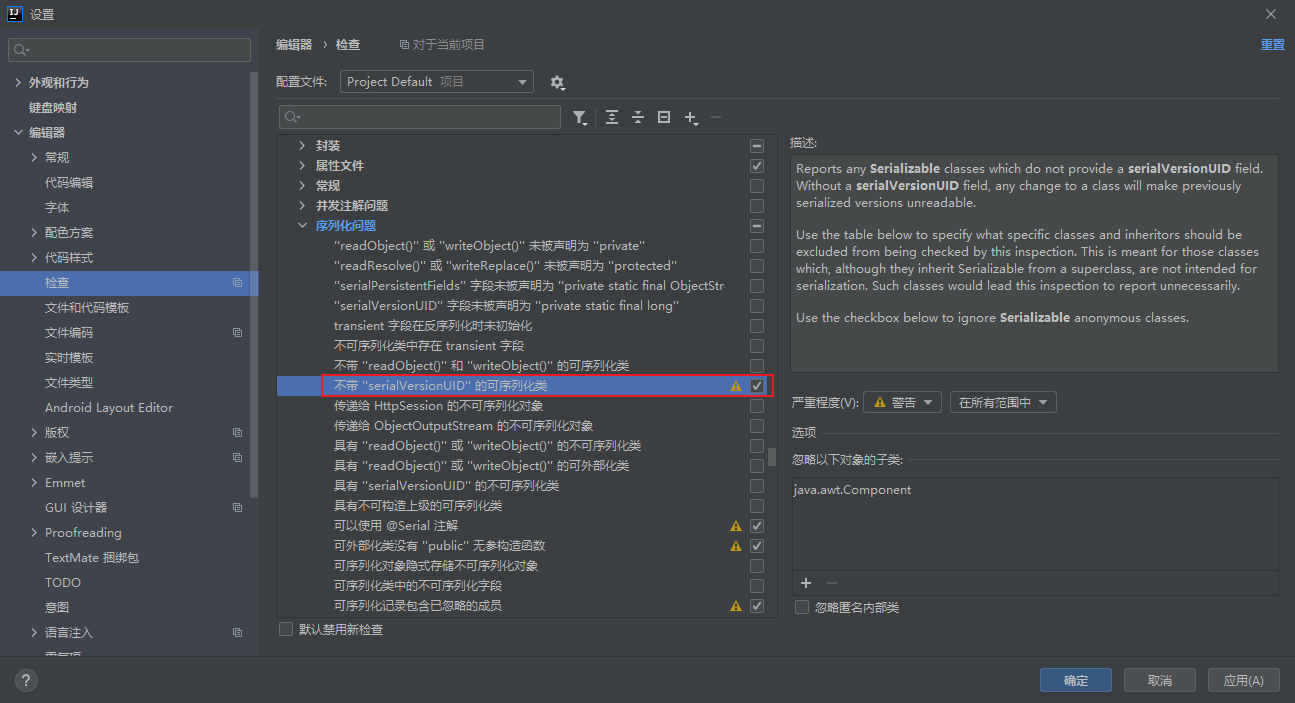Open the profile settings gear icon
Image resolution: width=1295 pixels, height=703 pixels.
point(557,81)
